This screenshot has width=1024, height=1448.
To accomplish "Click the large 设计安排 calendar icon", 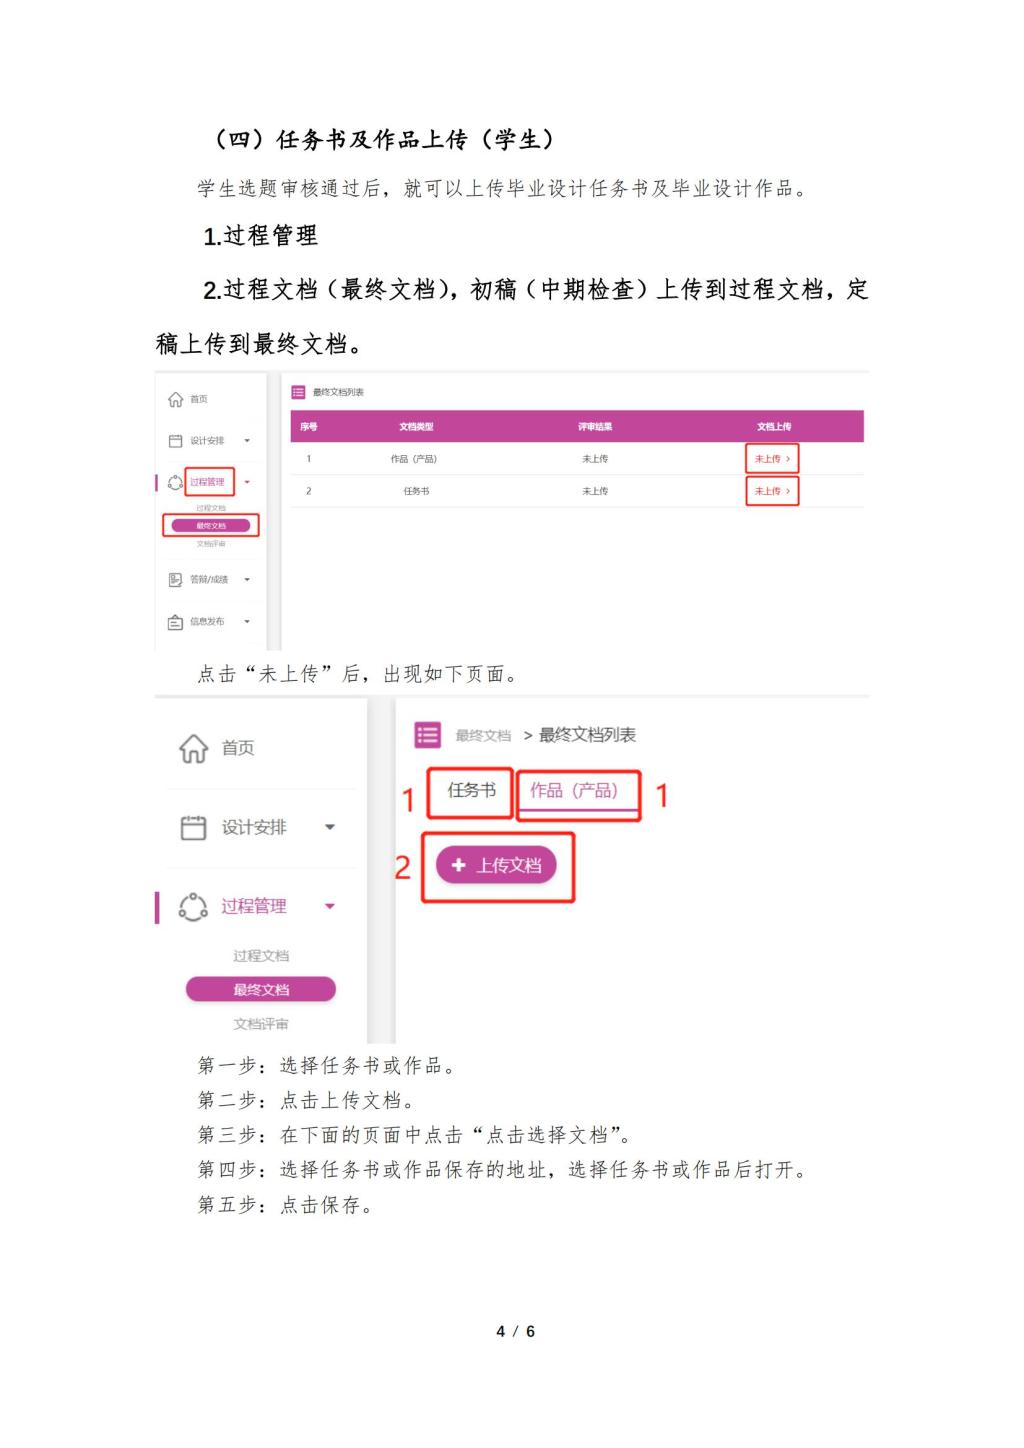I will pos(193,827).
